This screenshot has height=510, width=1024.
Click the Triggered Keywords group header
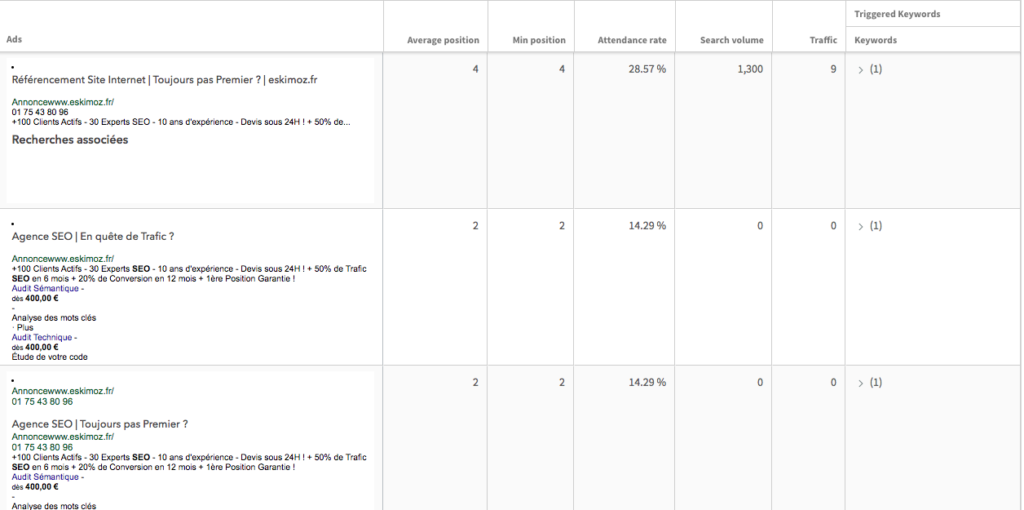(897, 14)
